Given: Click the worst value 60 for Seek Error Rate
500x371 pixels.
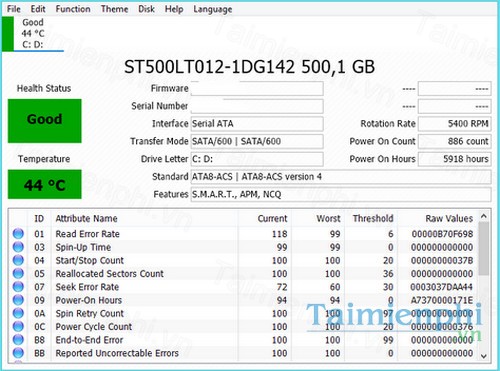Looking at the screenshot, I should (335, 287).
